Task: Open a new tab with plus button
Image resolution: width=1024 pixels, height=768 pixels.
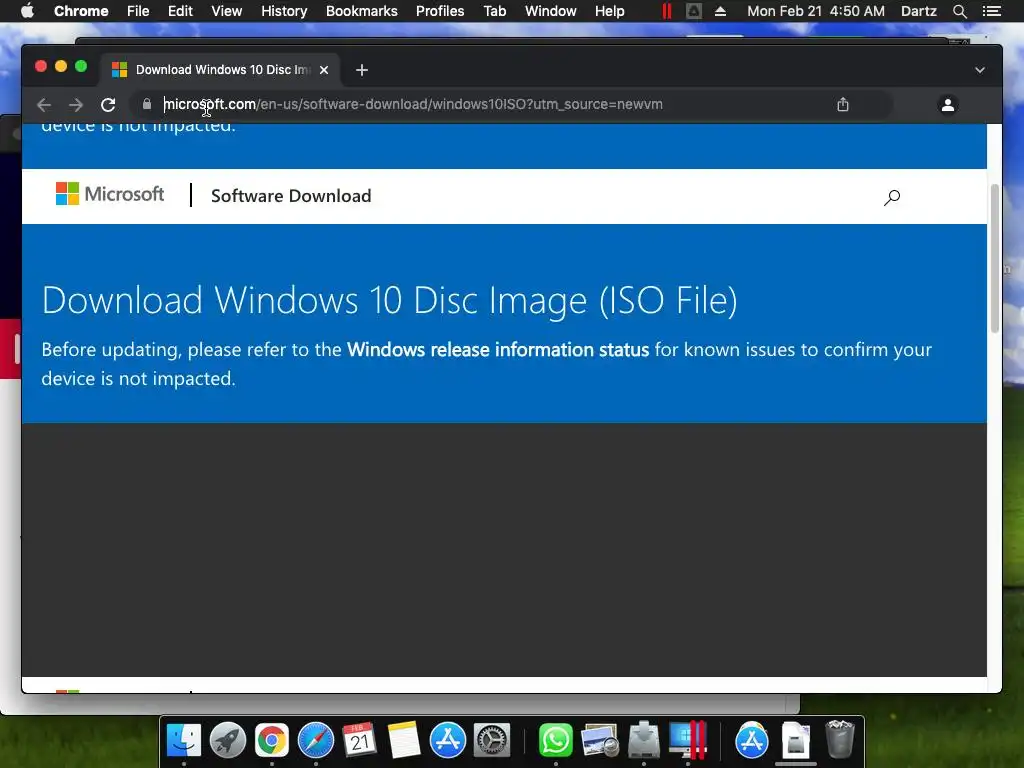Action: (362, 70)
